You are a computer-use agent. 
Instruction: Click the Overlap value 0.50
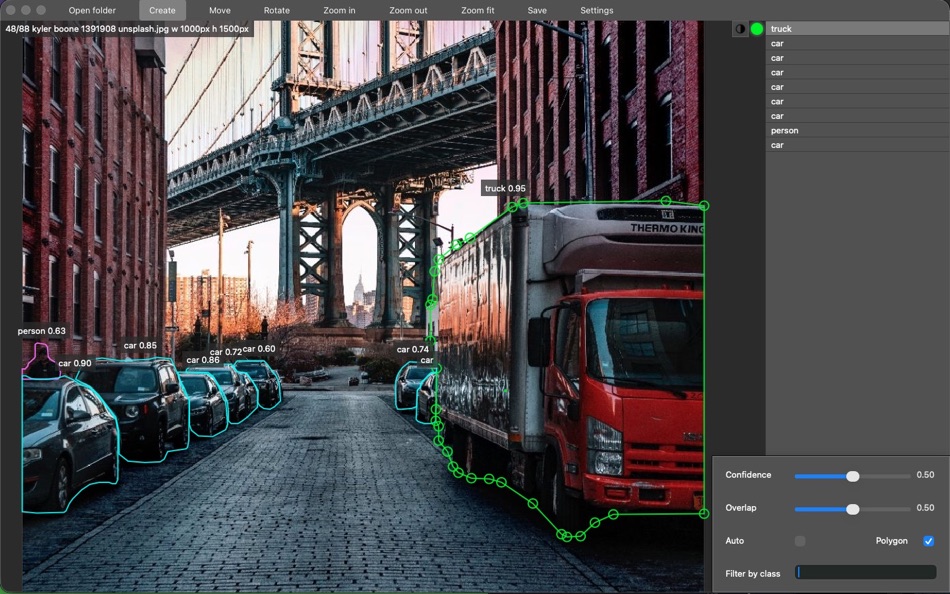[925, 507]
